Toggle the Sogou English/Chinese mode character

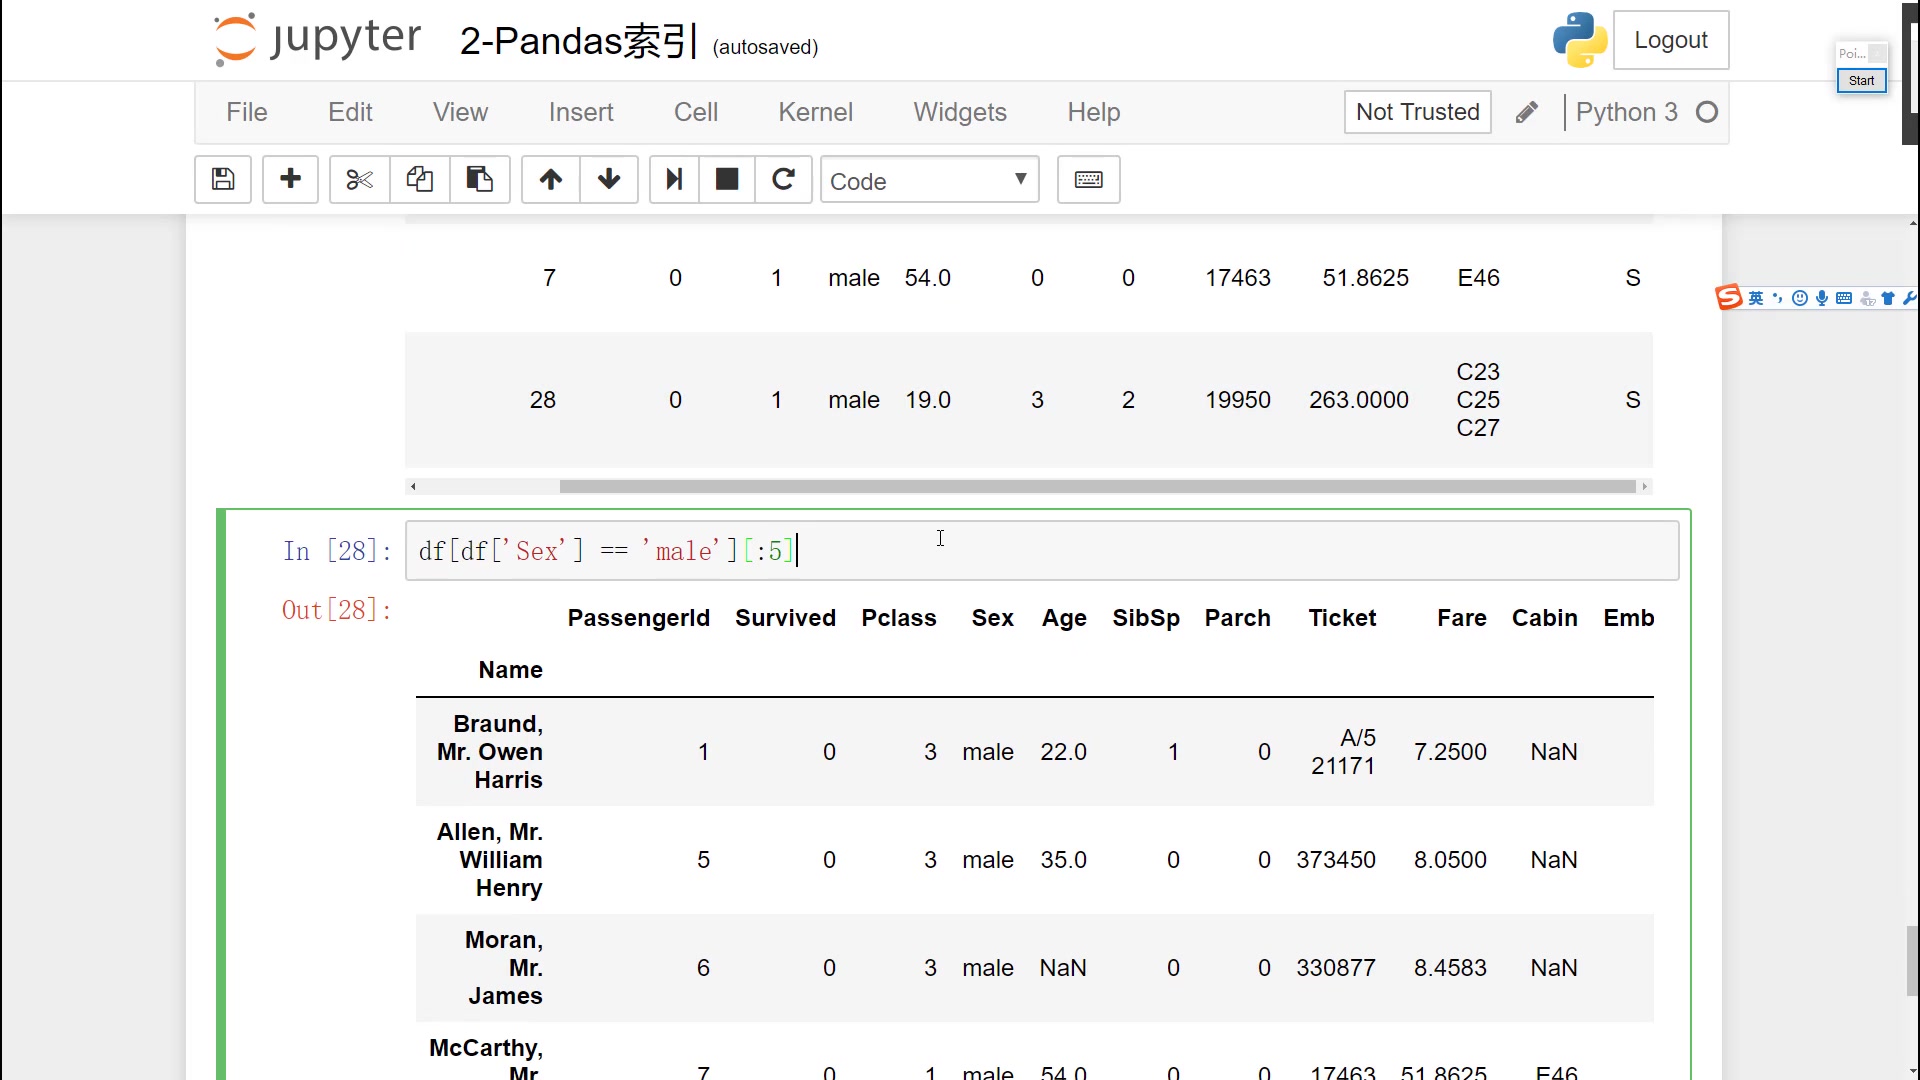[1756, 298]
